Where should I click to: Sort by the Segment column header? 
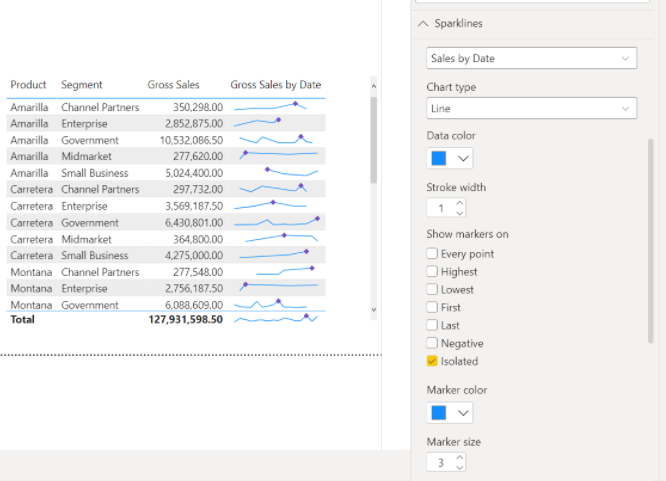82,85
